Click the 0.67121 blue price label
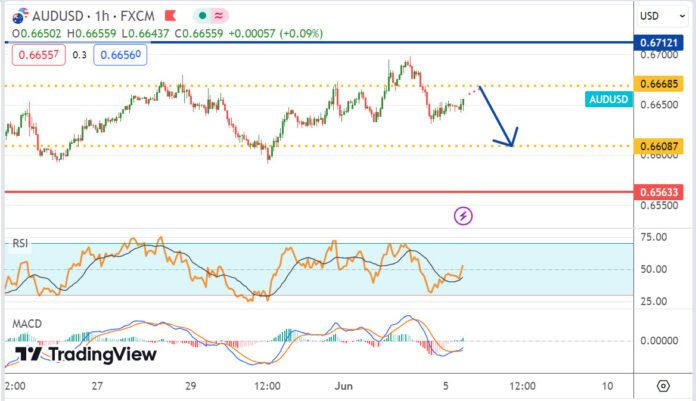696x401 pixels. click(661, 43)
